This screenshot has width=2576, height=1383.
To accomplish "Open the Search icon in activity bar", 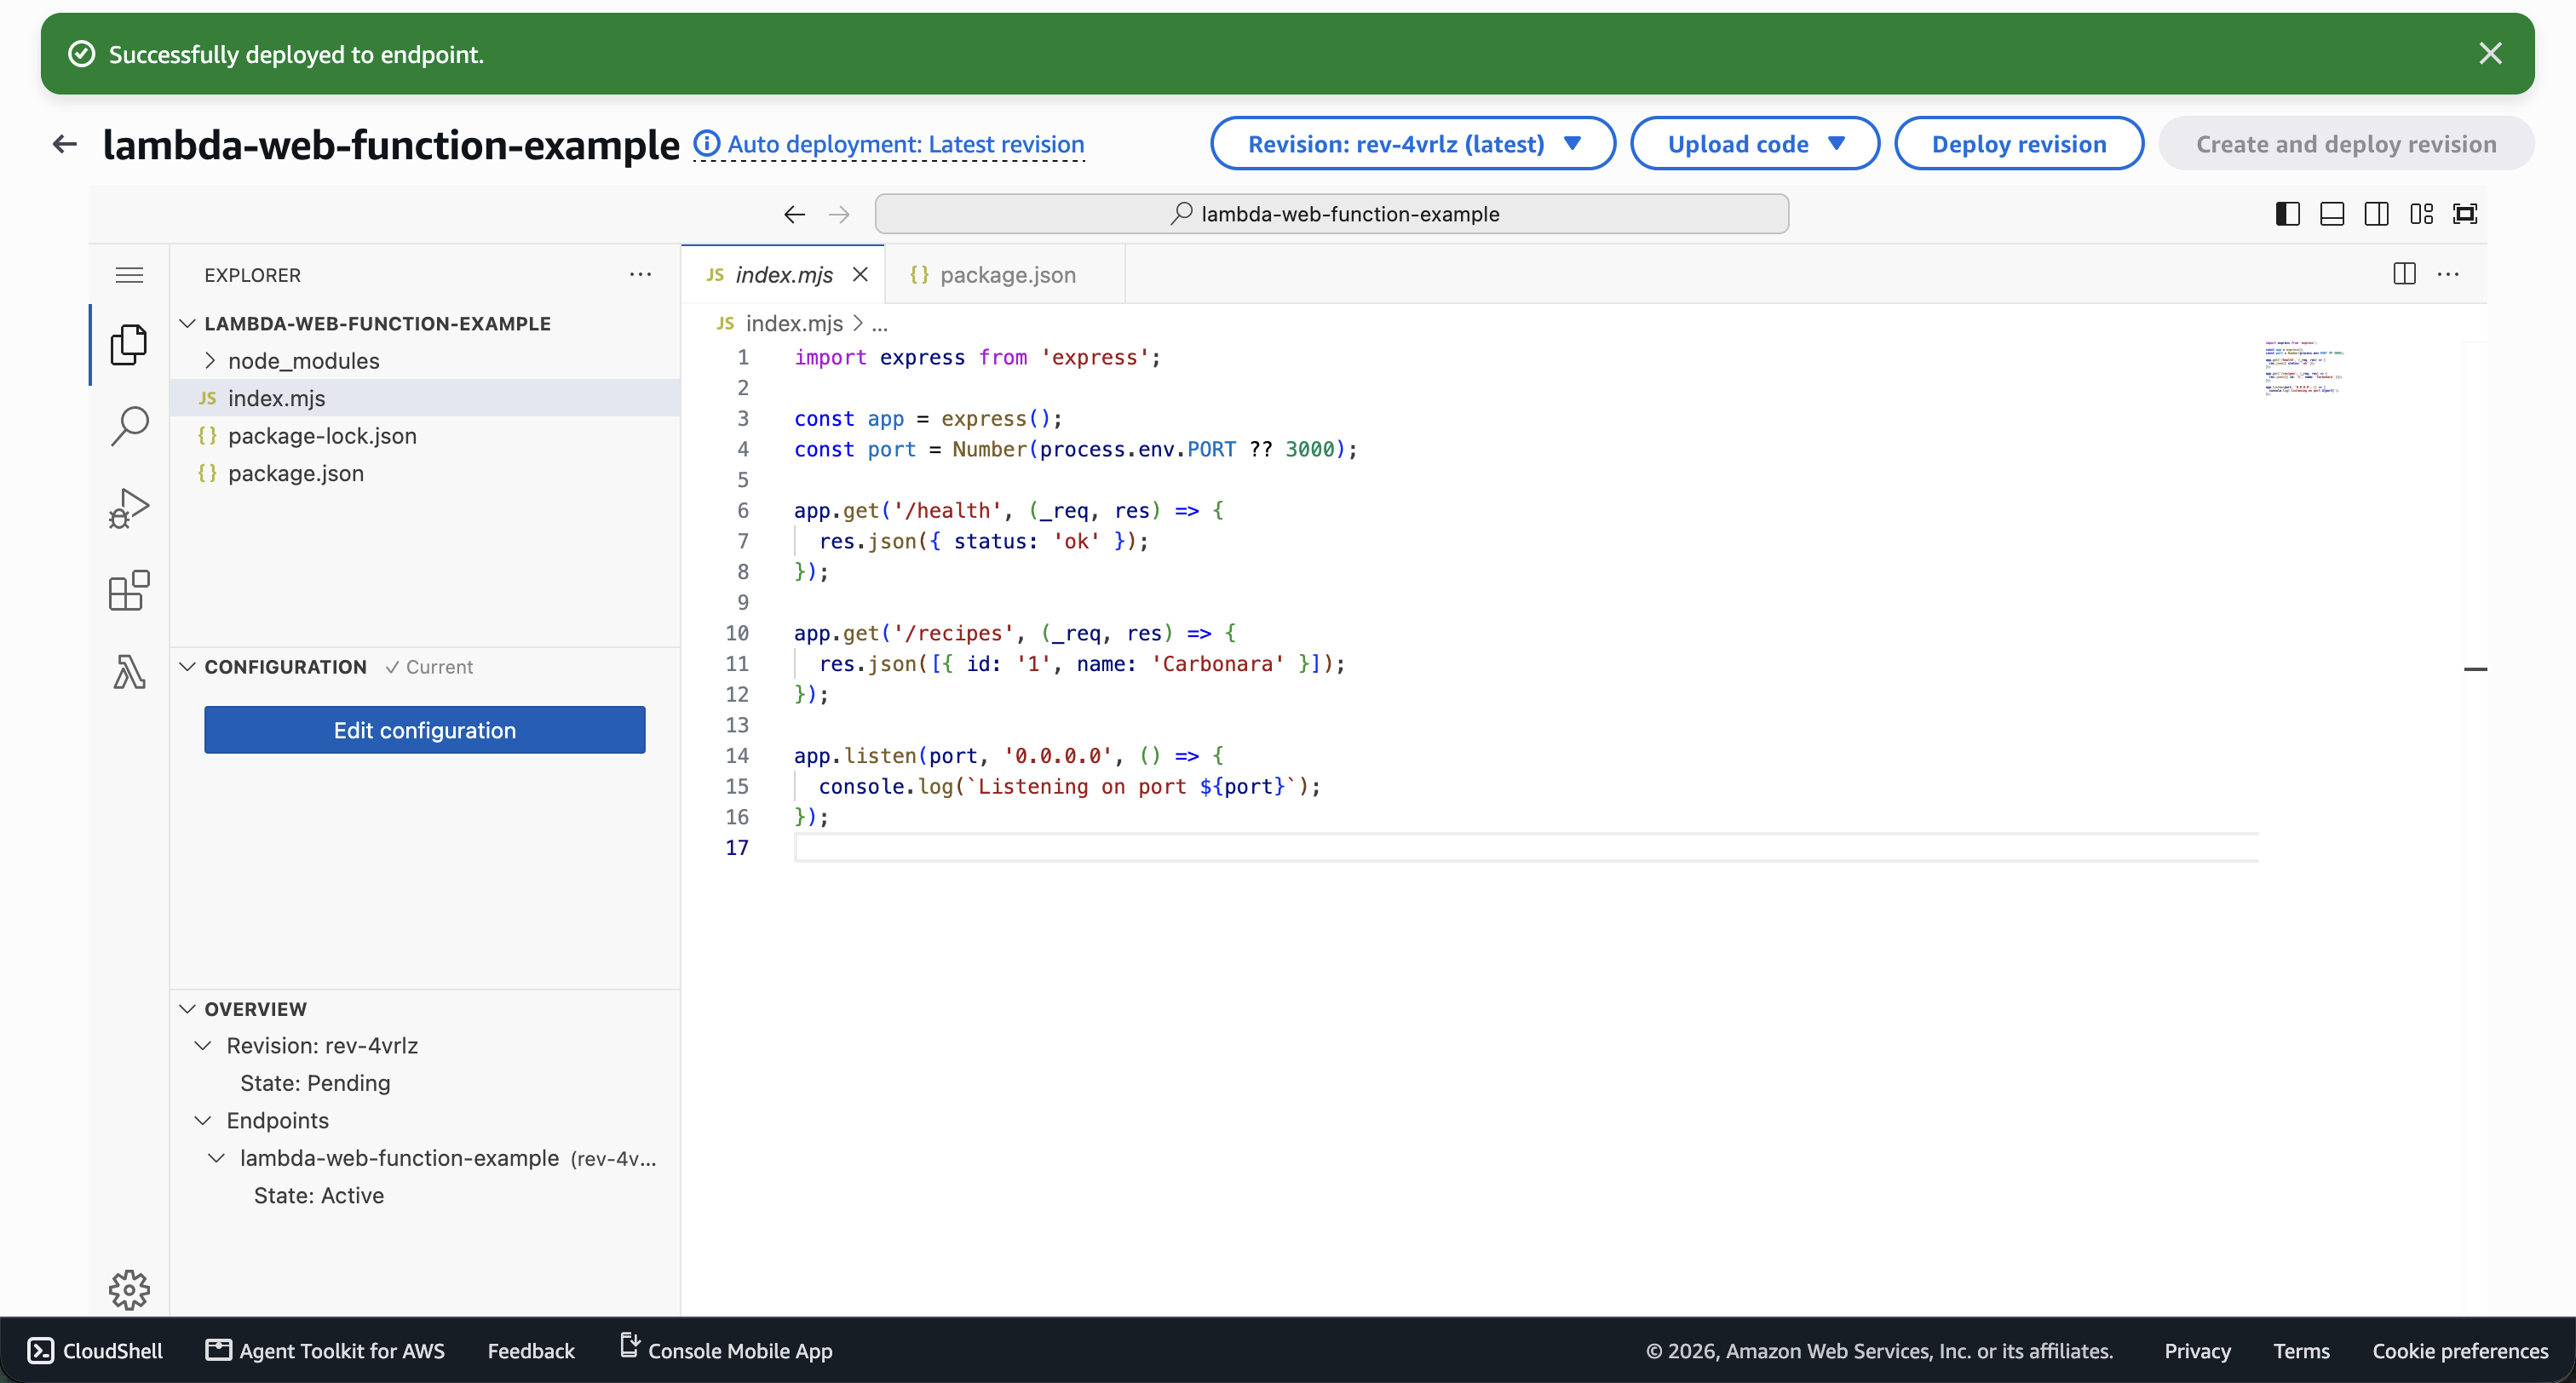I will coord(129,426).
